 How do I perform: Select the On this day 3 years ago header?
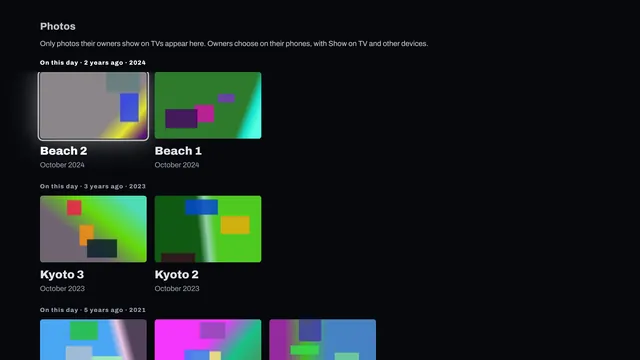pos(93,186)
